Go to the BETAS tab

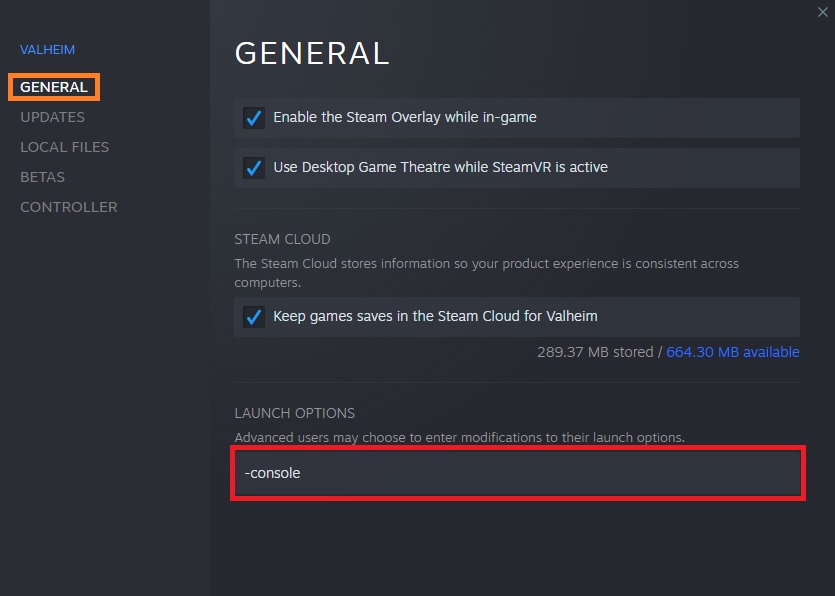click(x=42, y=177)
